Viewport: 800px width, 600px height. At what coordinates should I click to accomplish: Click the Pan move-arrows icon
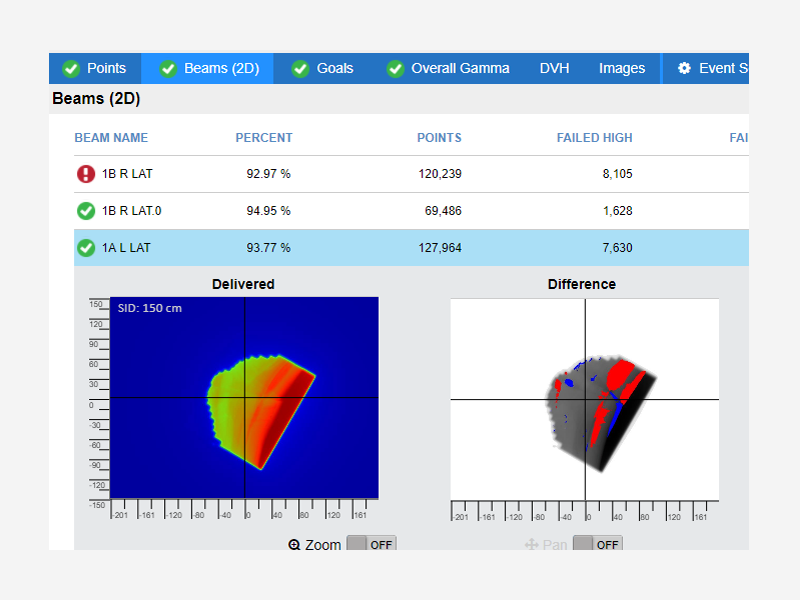(531, 545)
